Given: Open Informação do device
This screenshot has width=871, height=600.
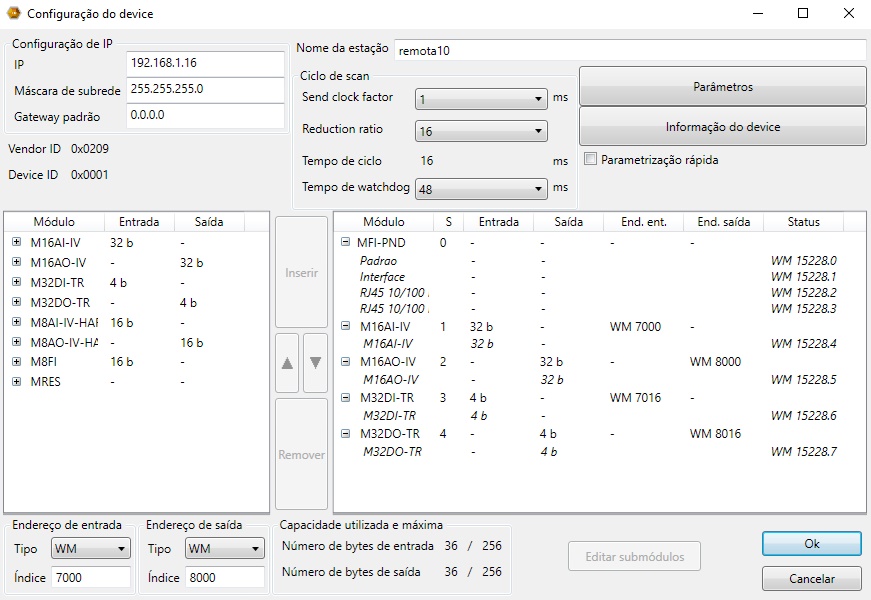Looking at the screenshot, I should click(x=722, y=127).
